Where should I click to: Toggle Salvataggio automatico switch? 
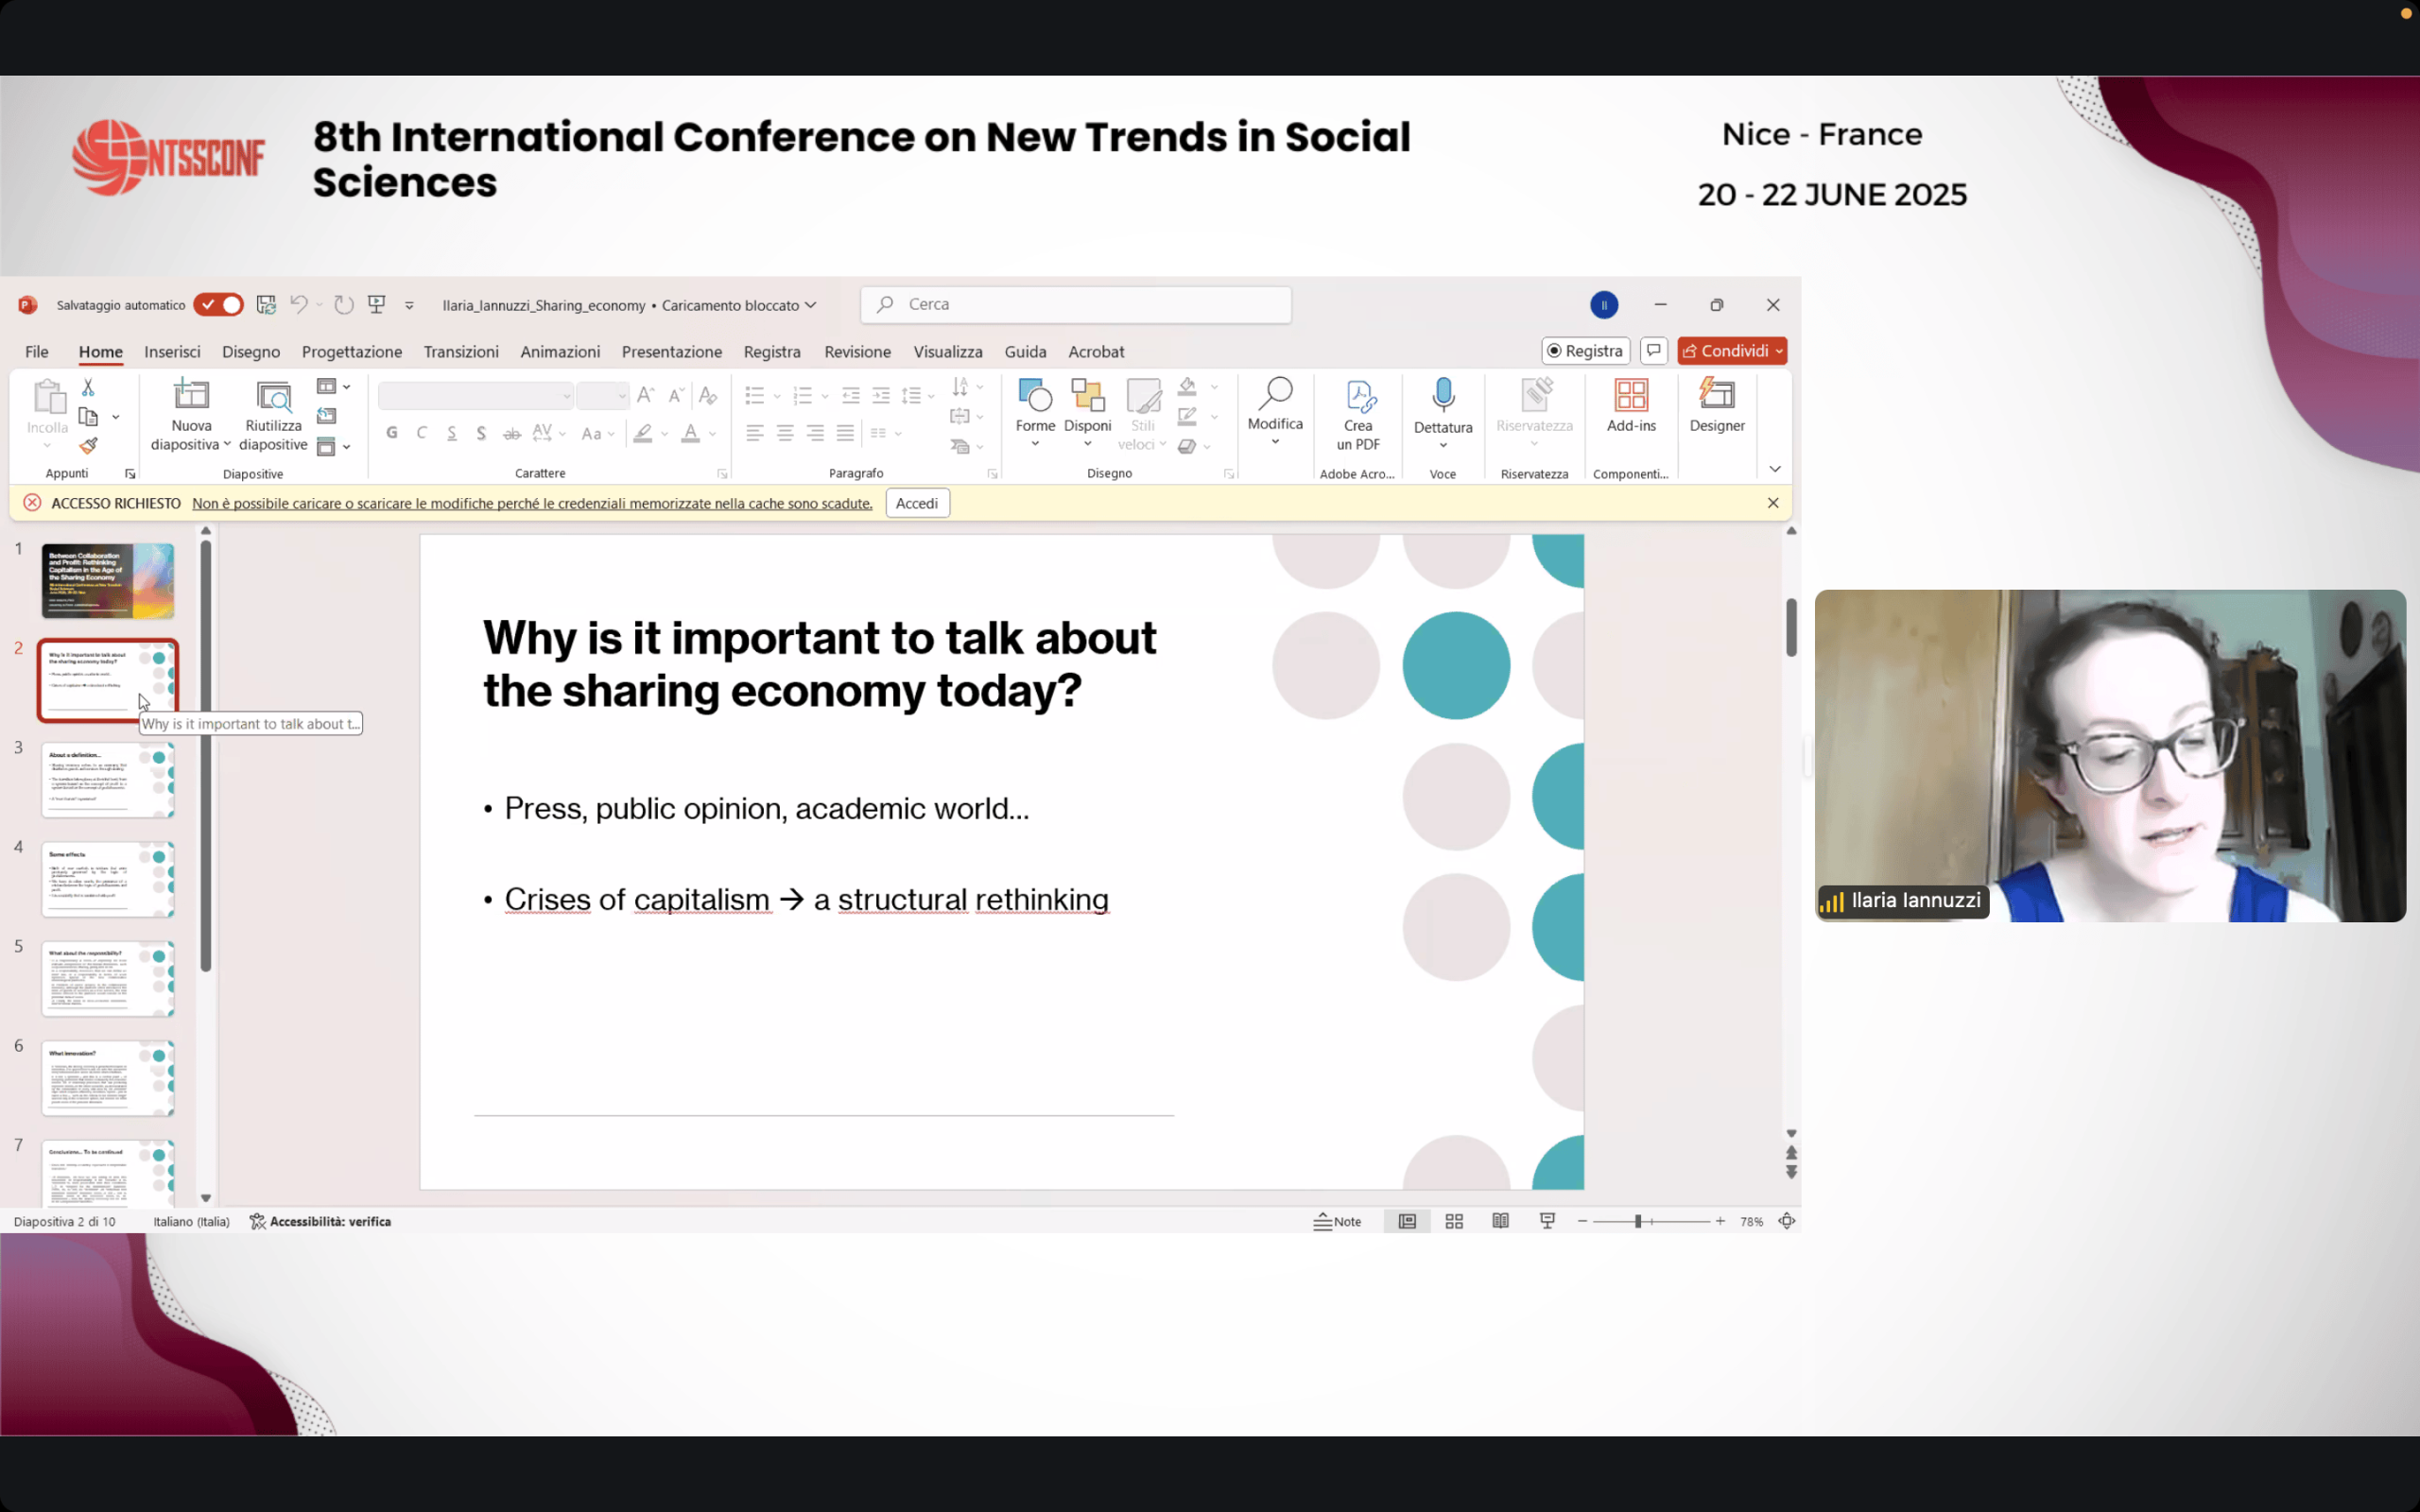tap(219, 305)
